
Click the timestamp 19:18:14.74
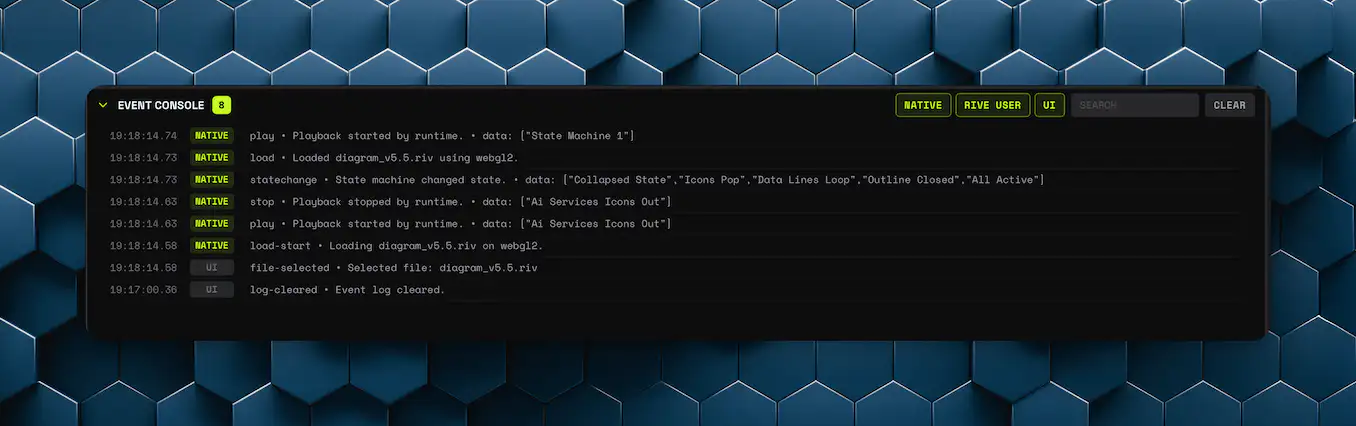pyautogui.click(x=143, y=136)
